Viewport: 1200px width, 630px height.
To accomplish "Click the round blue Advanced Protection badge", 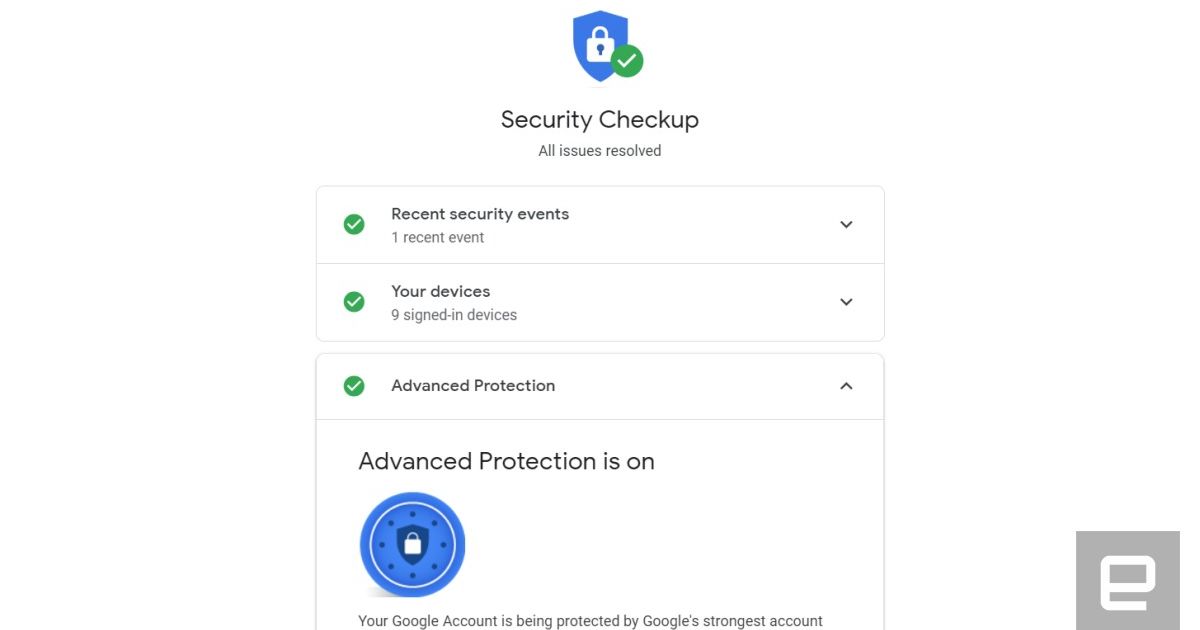I will point(412,544).
